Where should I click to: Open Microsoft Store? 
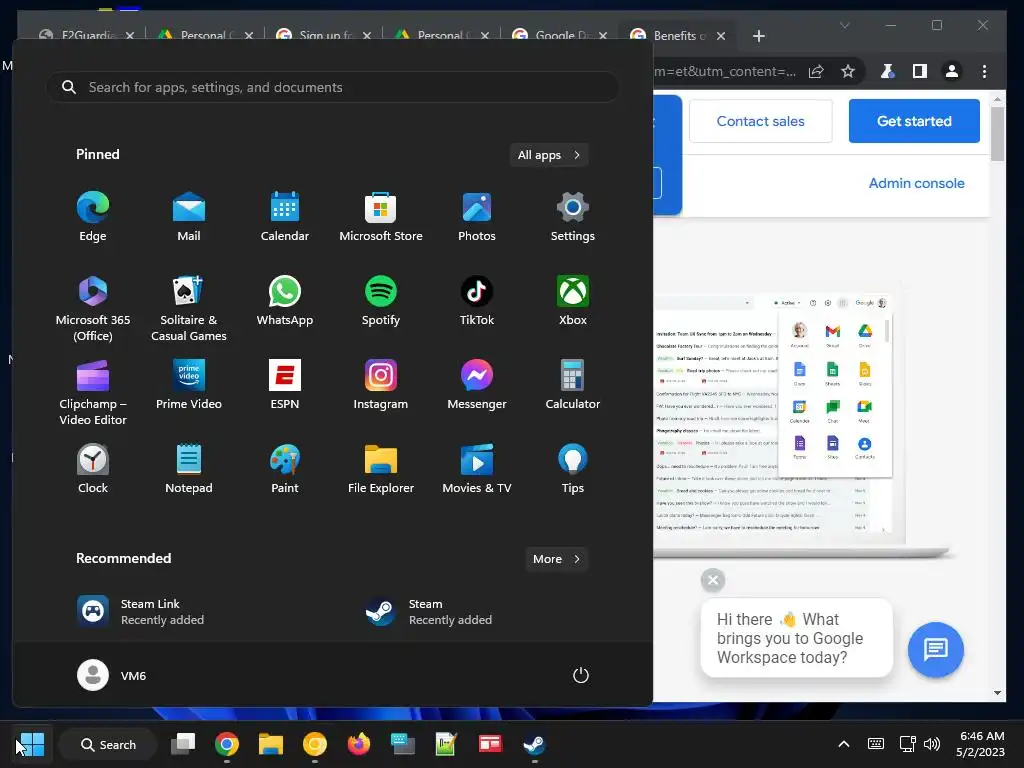point(381,216)
